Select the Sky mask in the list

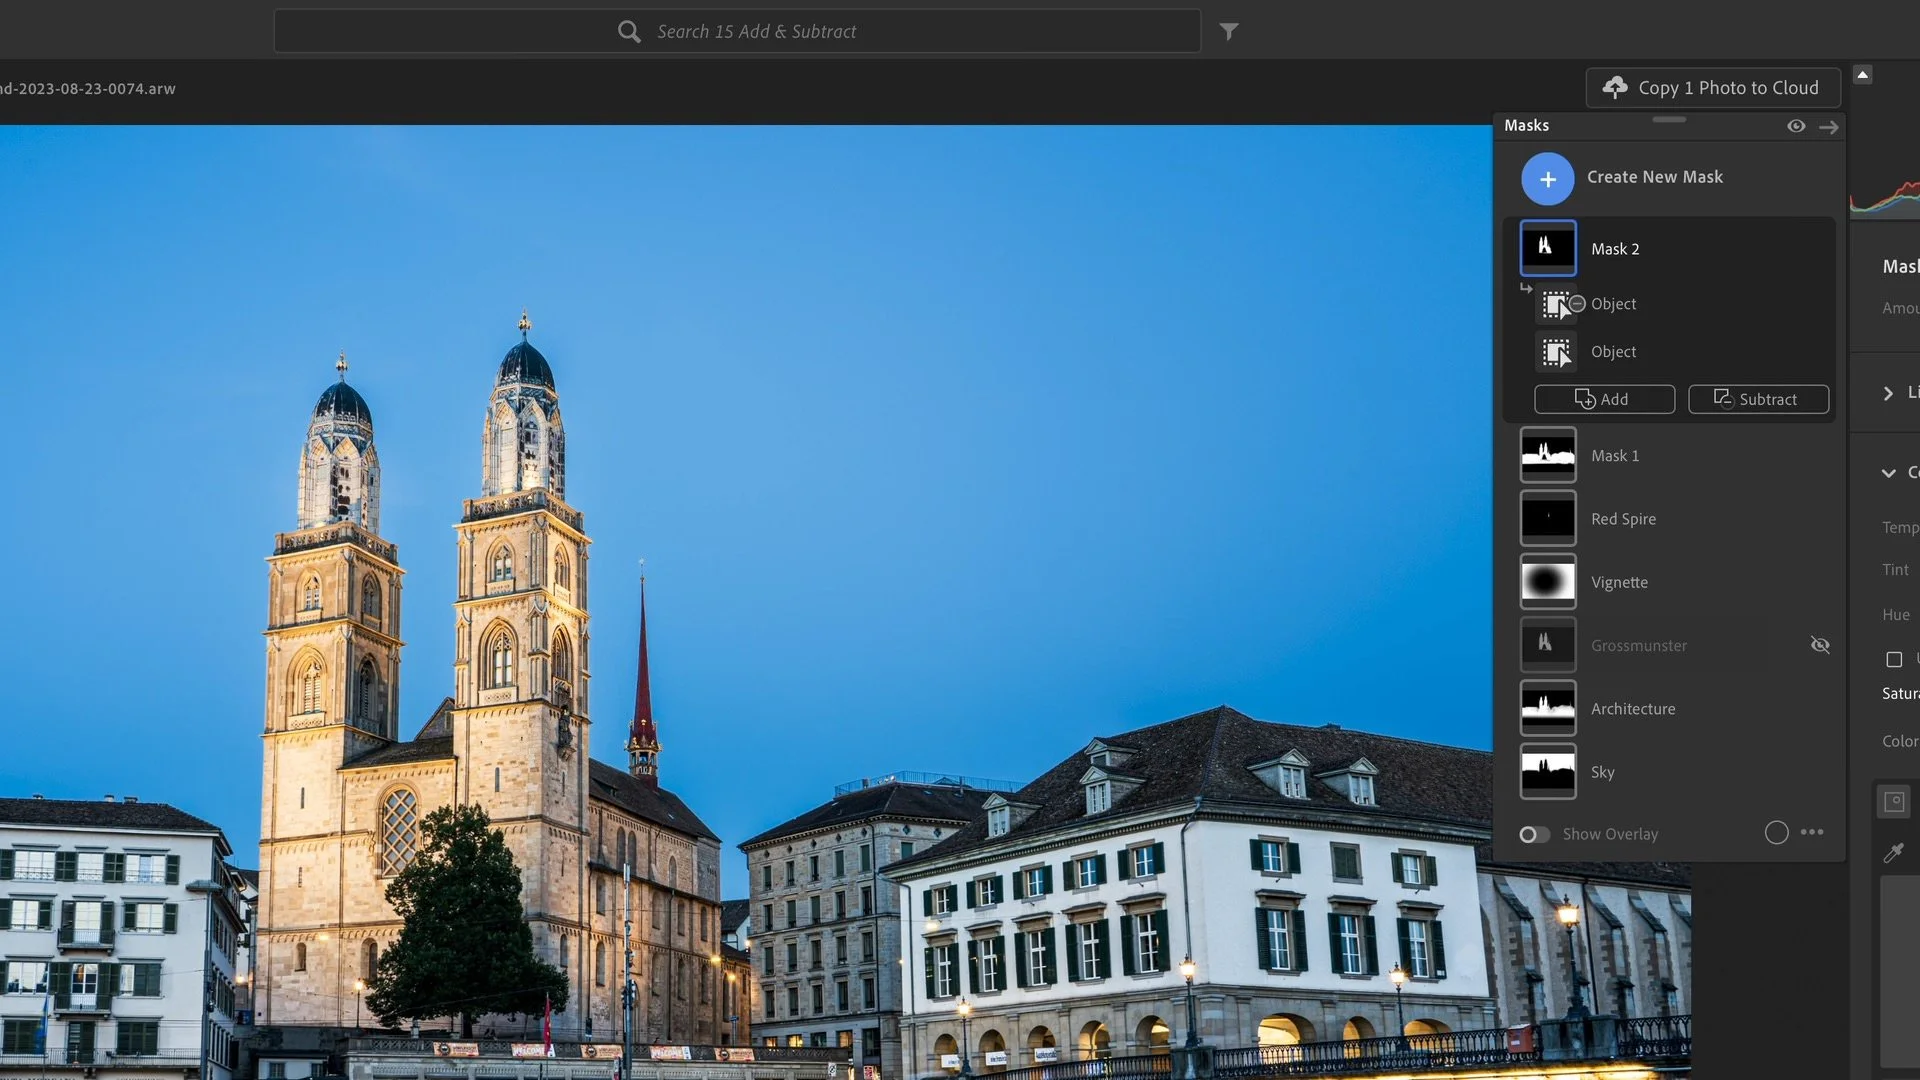pos(1602,772)
